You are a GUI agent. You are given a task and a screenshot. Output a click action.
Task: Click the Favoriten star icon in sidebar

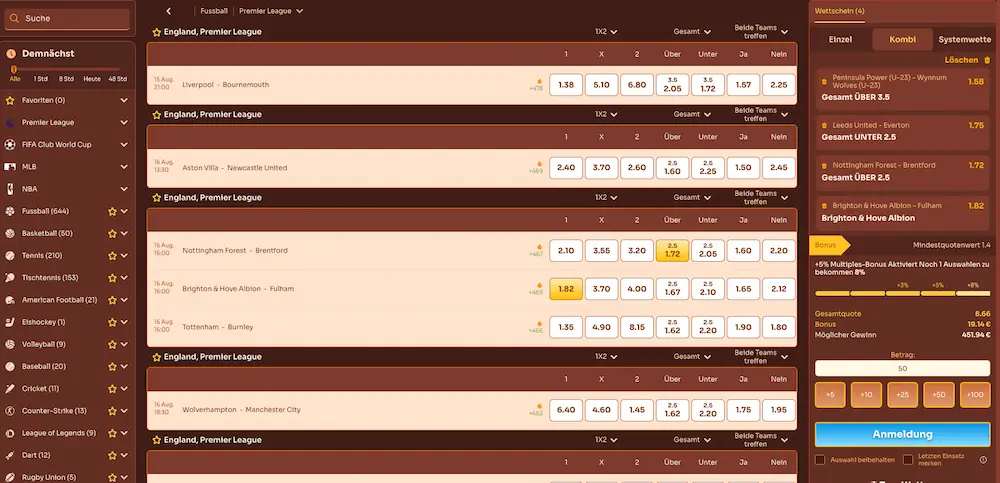[x=10, y=100]
